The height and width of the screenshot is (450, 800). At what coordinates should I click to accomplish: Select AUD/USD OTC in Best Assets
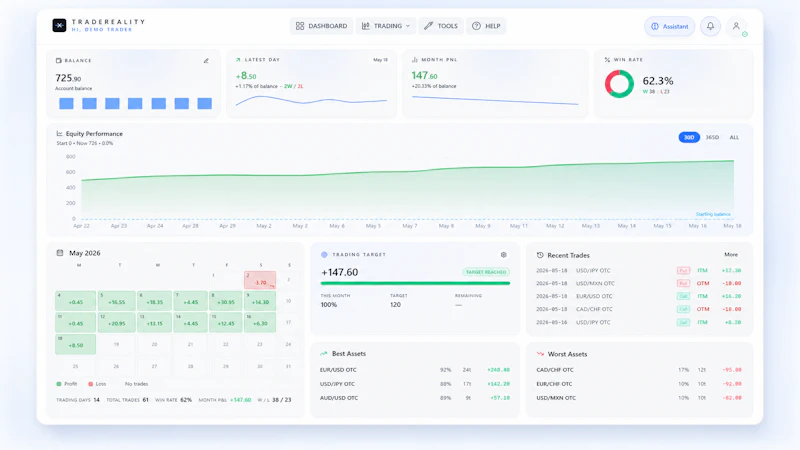point(414,398)
